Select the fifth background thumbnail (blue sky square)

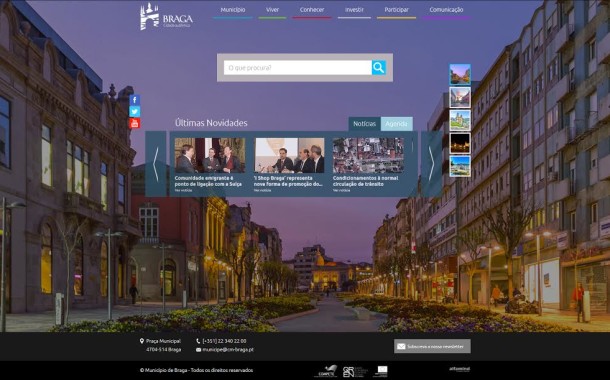pos(460,166)
